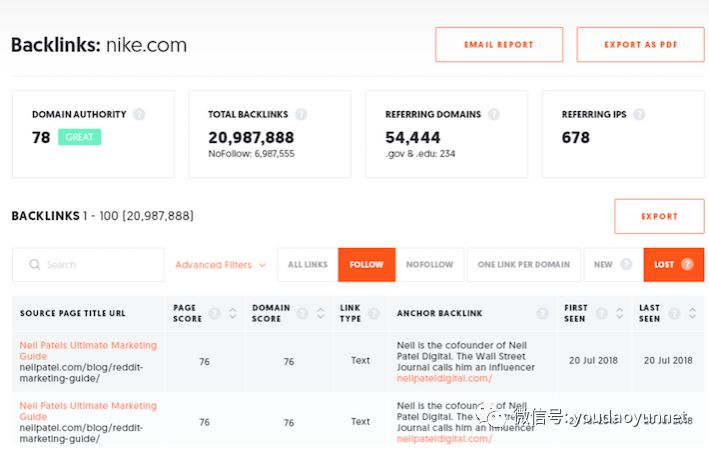Click the Export button above the table
Image resolution: width=709 pixels, height=449 pixels.
(x=659, y=216)
